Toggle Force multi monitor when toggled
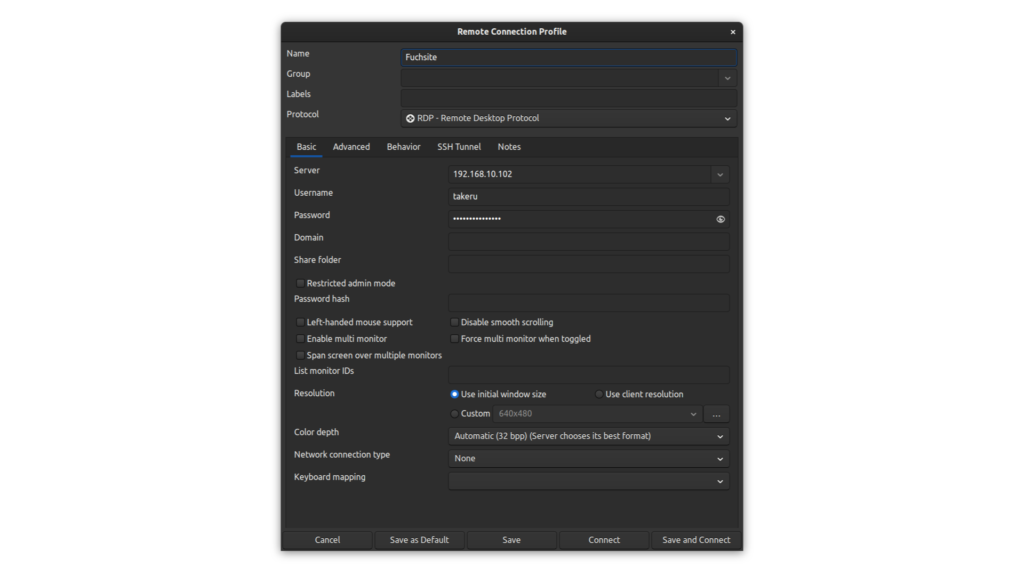1024x576 pixels. [455, 339]
